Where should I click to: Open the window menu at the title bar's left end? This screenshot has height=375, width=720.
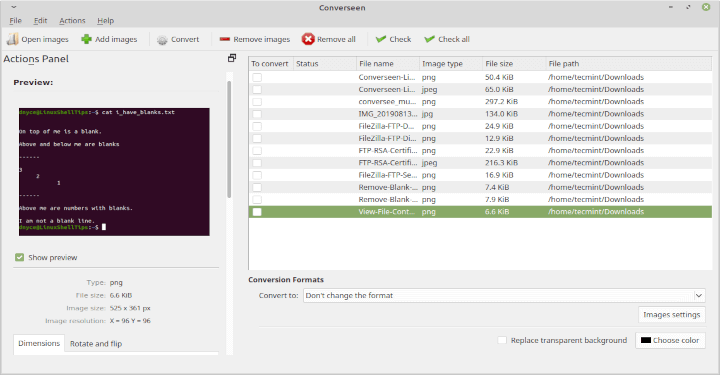pos(14,7)
